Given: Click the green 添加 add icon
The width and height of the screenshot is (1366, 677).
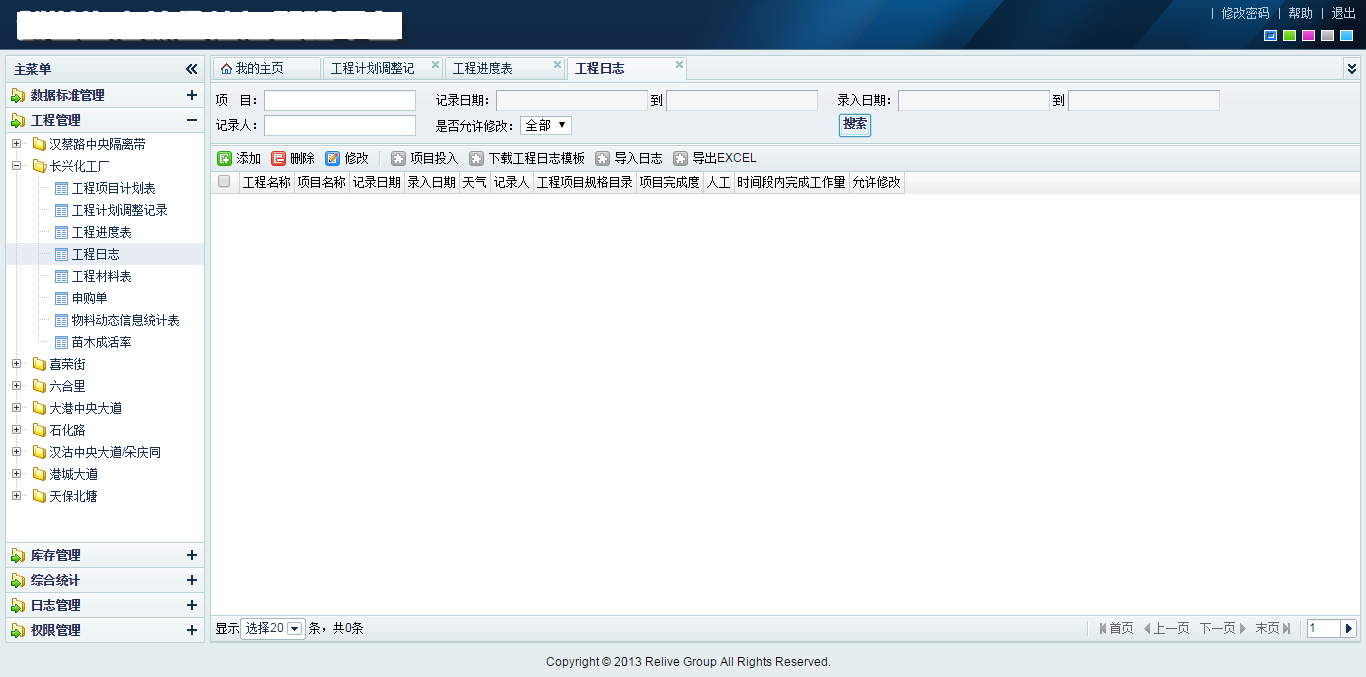Looking at the screenshot, I should coord(225,158).
